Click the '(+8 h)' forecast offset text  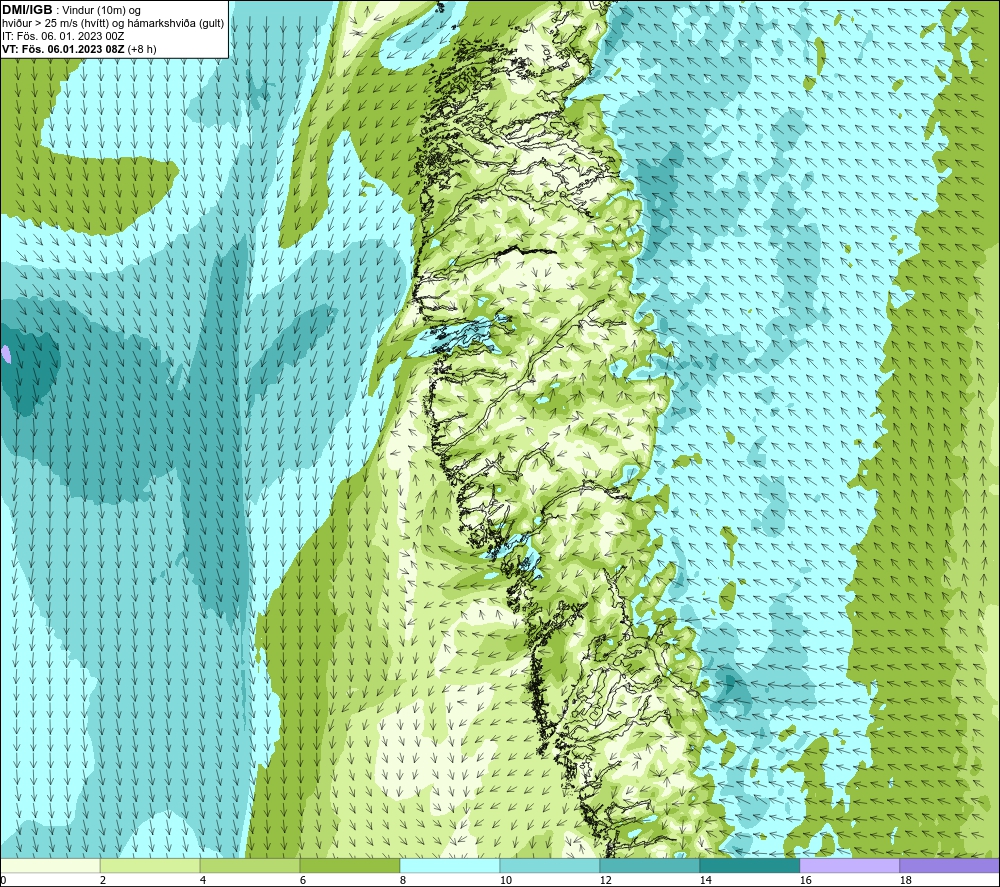[142, 49]
